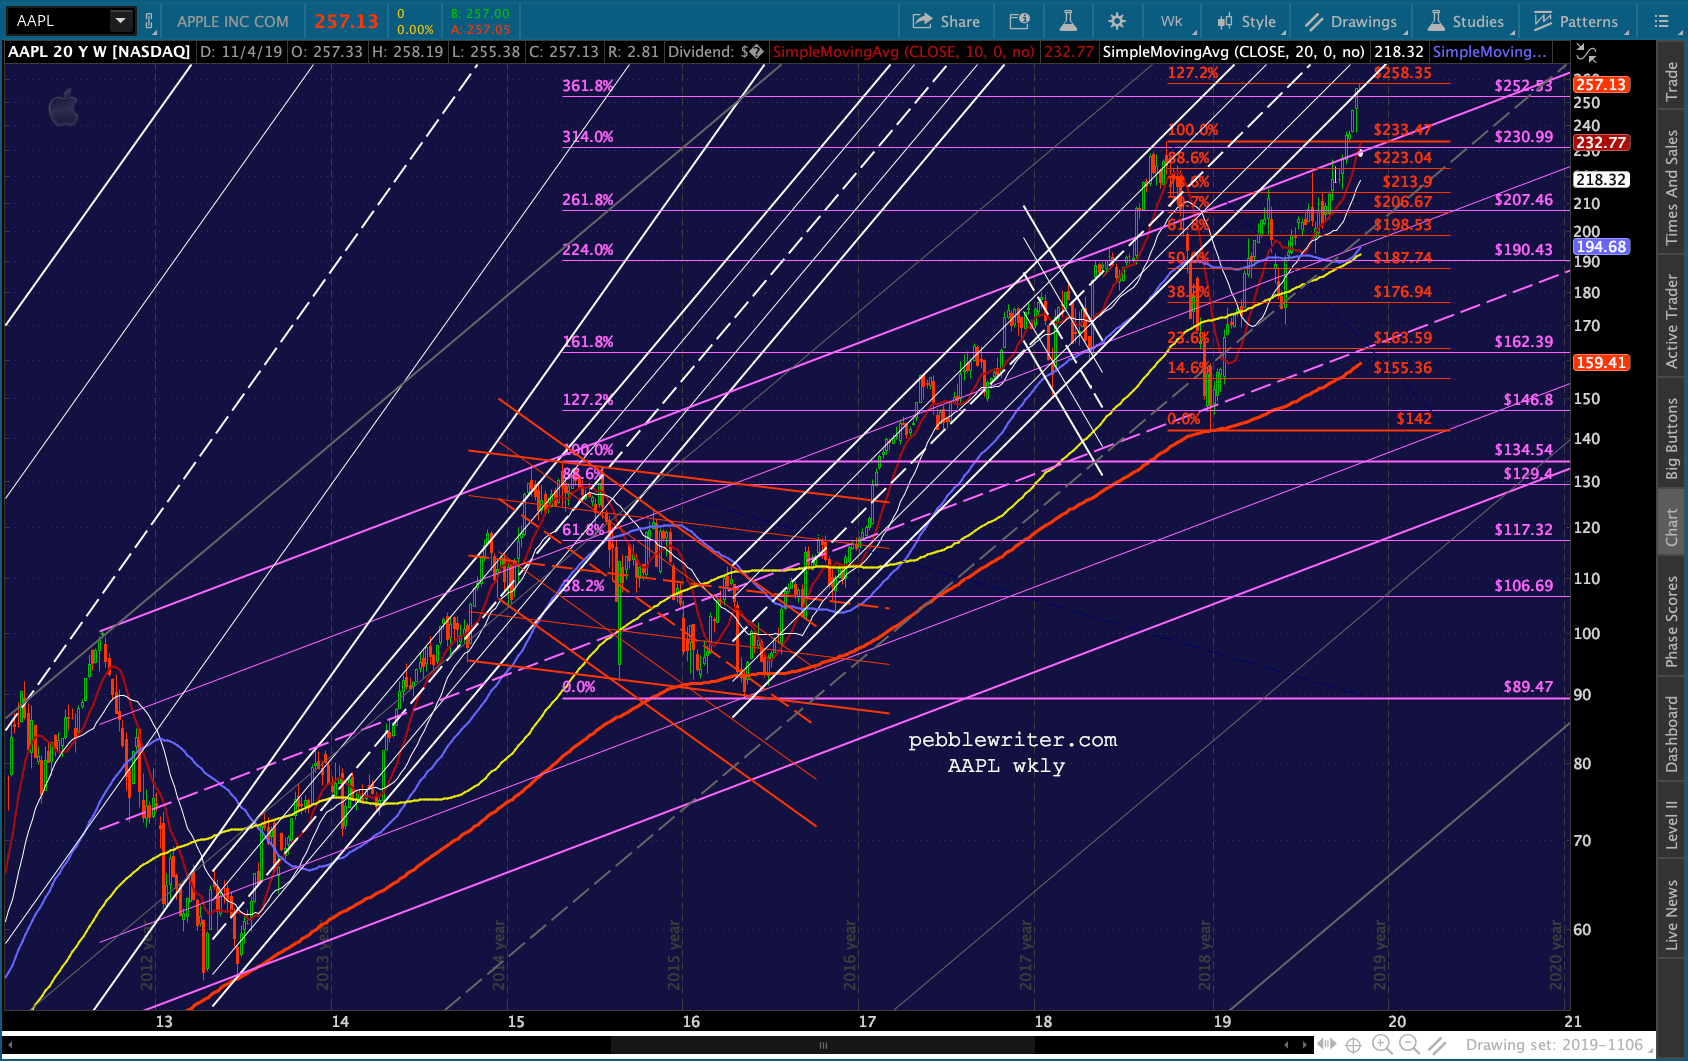1688x1061 pixels.
Task: Click the 361.8% Fibonacci label
Action: (x=588, y=86)
